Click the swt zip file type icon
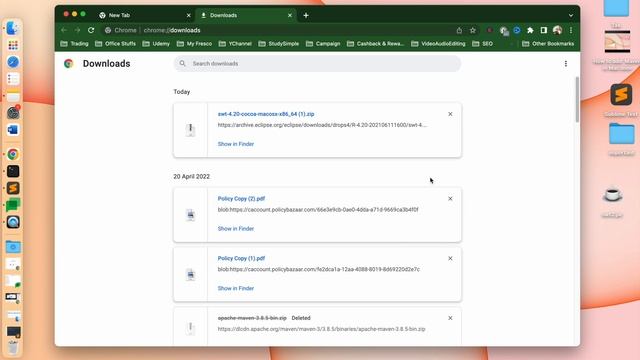640x360 pixels. click(190, 130)
